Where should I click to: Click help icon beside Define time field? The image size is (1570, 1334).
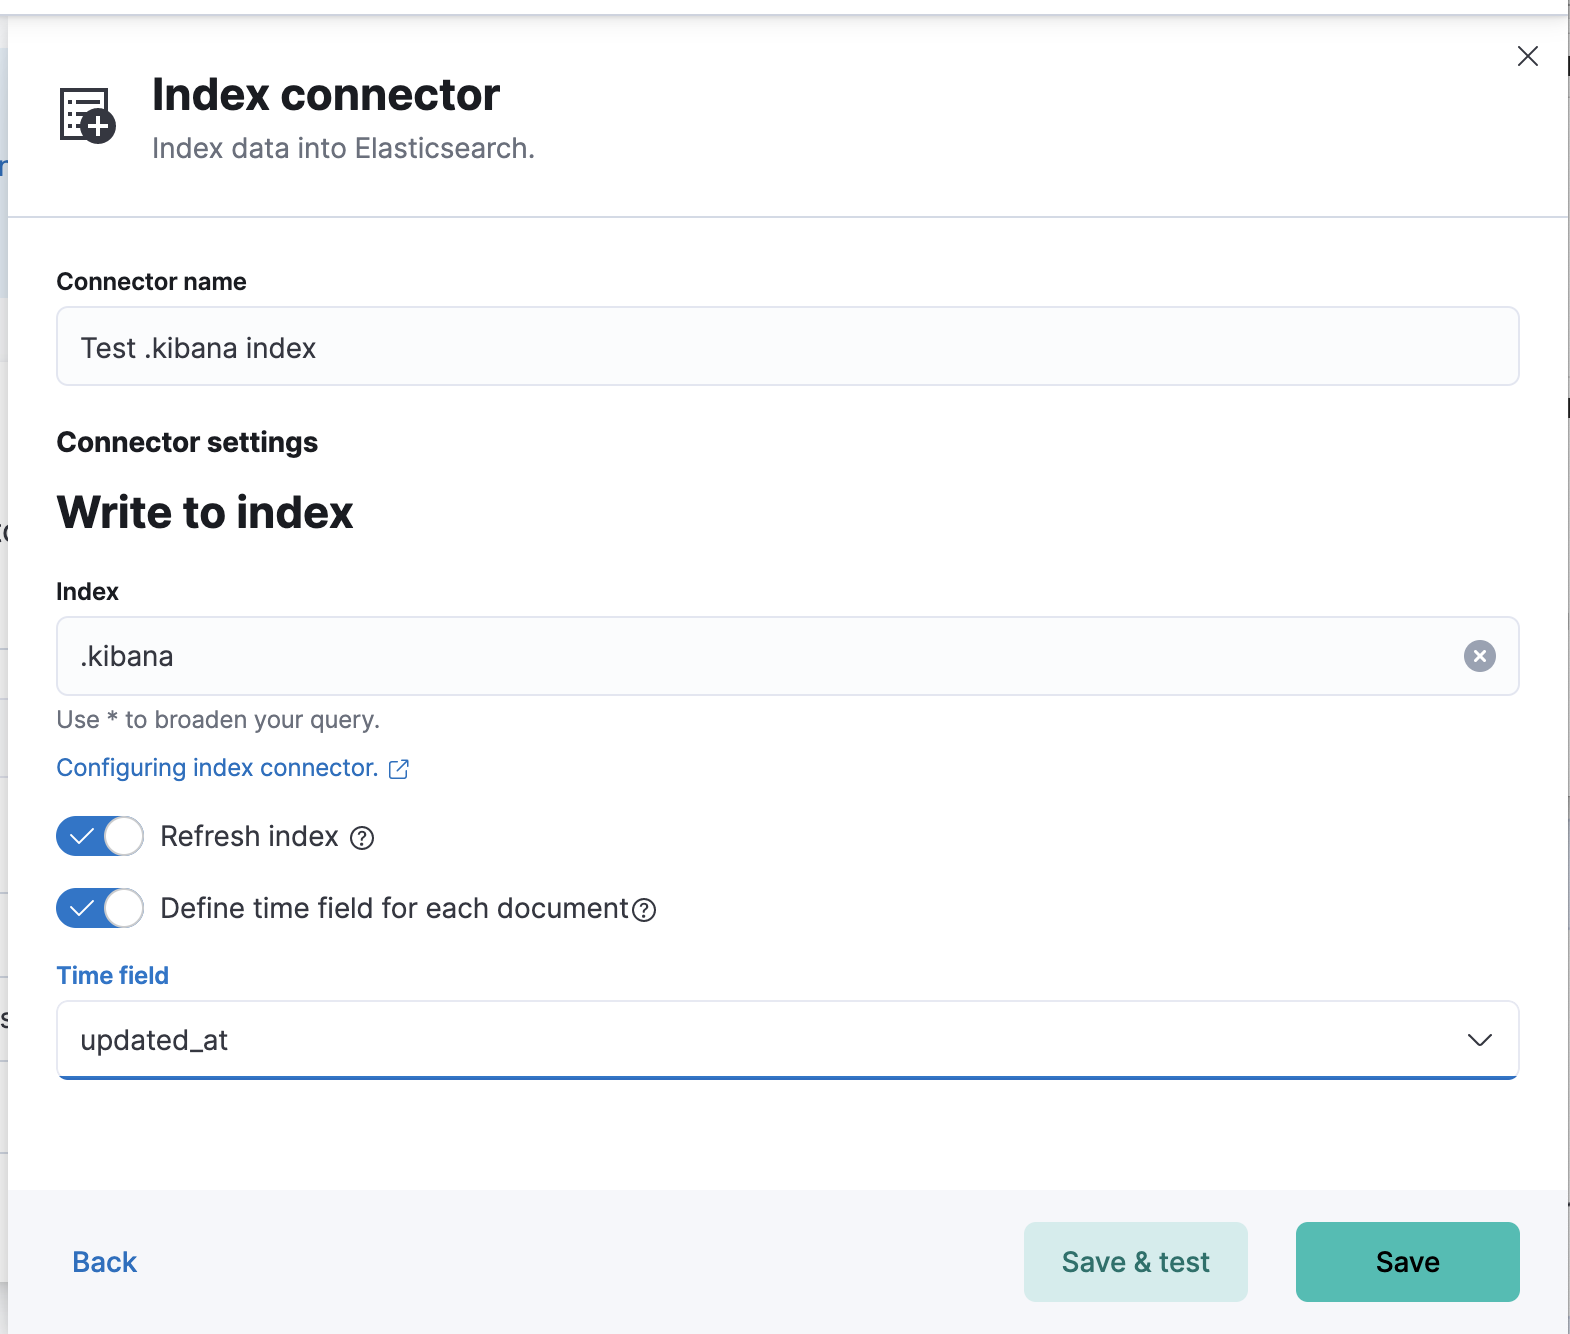click(645, 910)
